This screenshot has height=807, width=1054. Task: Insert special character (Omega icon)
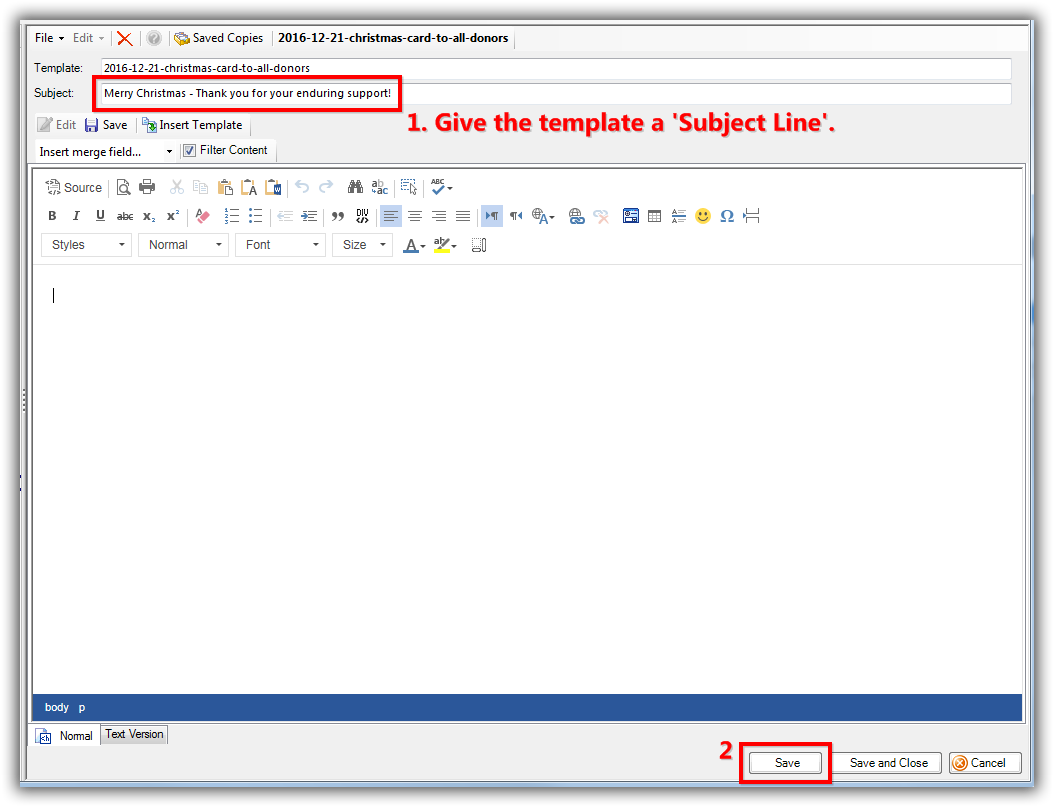click(727, 216)
